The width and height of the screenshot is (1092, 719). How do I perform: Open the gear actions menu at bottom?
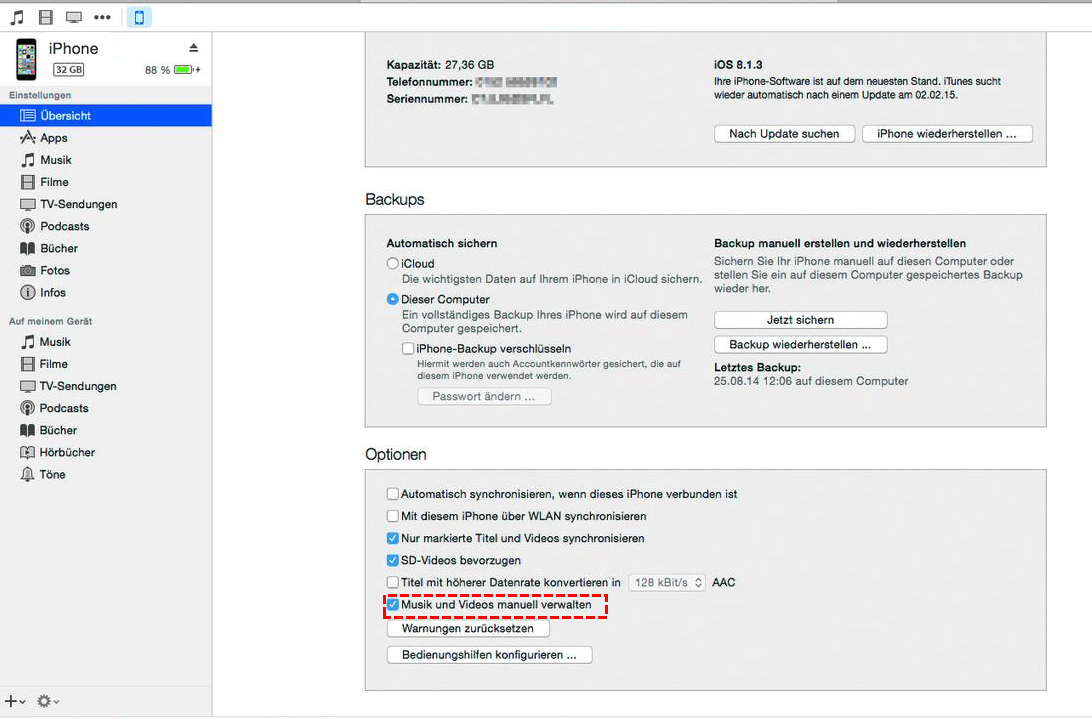click(x=47, y=701)
